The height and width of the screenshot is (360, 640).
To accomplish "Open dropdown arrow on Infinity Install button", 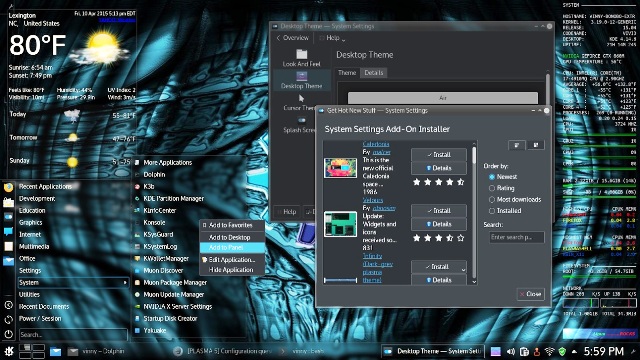I will click(x=463, y=269).
